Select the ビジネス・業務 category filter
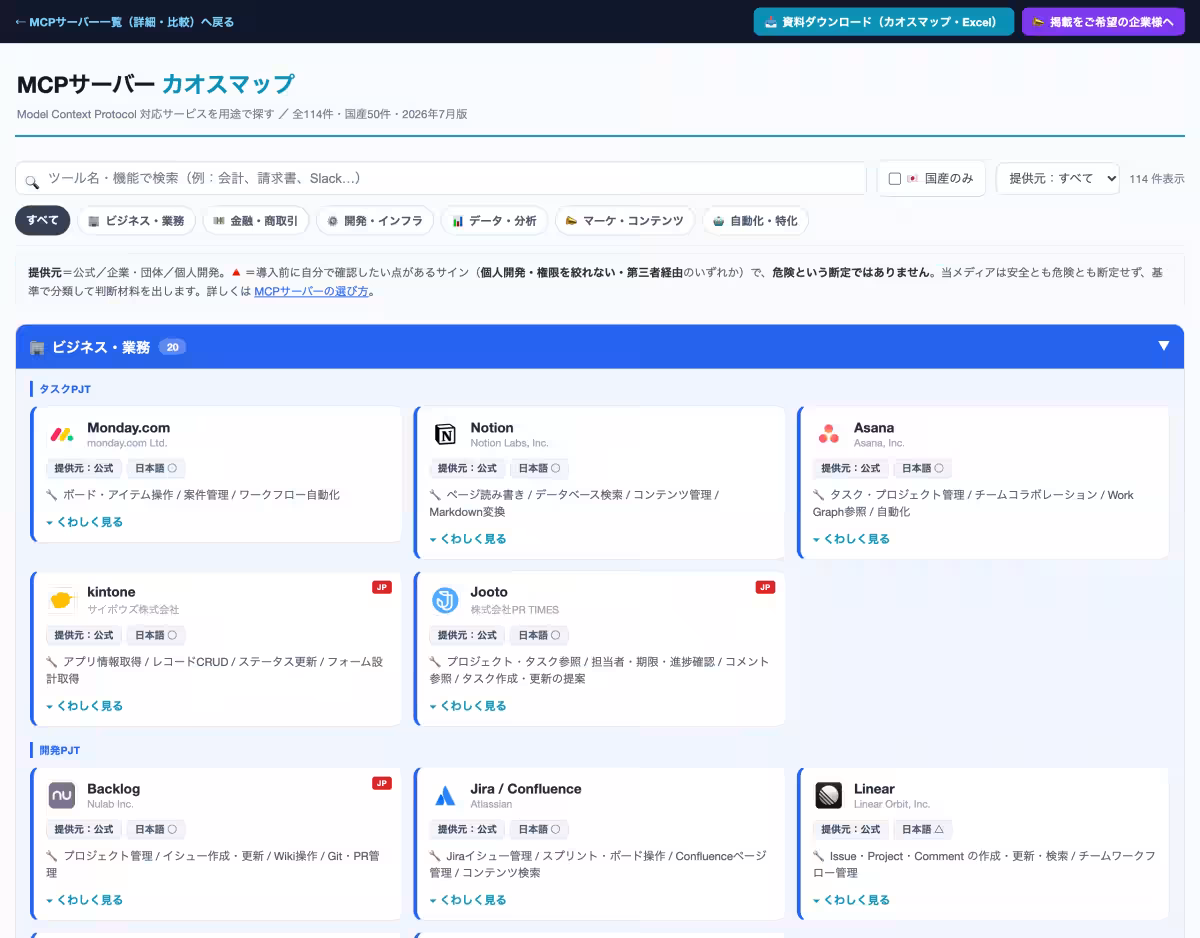This screenshot has height=938, width=1200. coord(136,221)
